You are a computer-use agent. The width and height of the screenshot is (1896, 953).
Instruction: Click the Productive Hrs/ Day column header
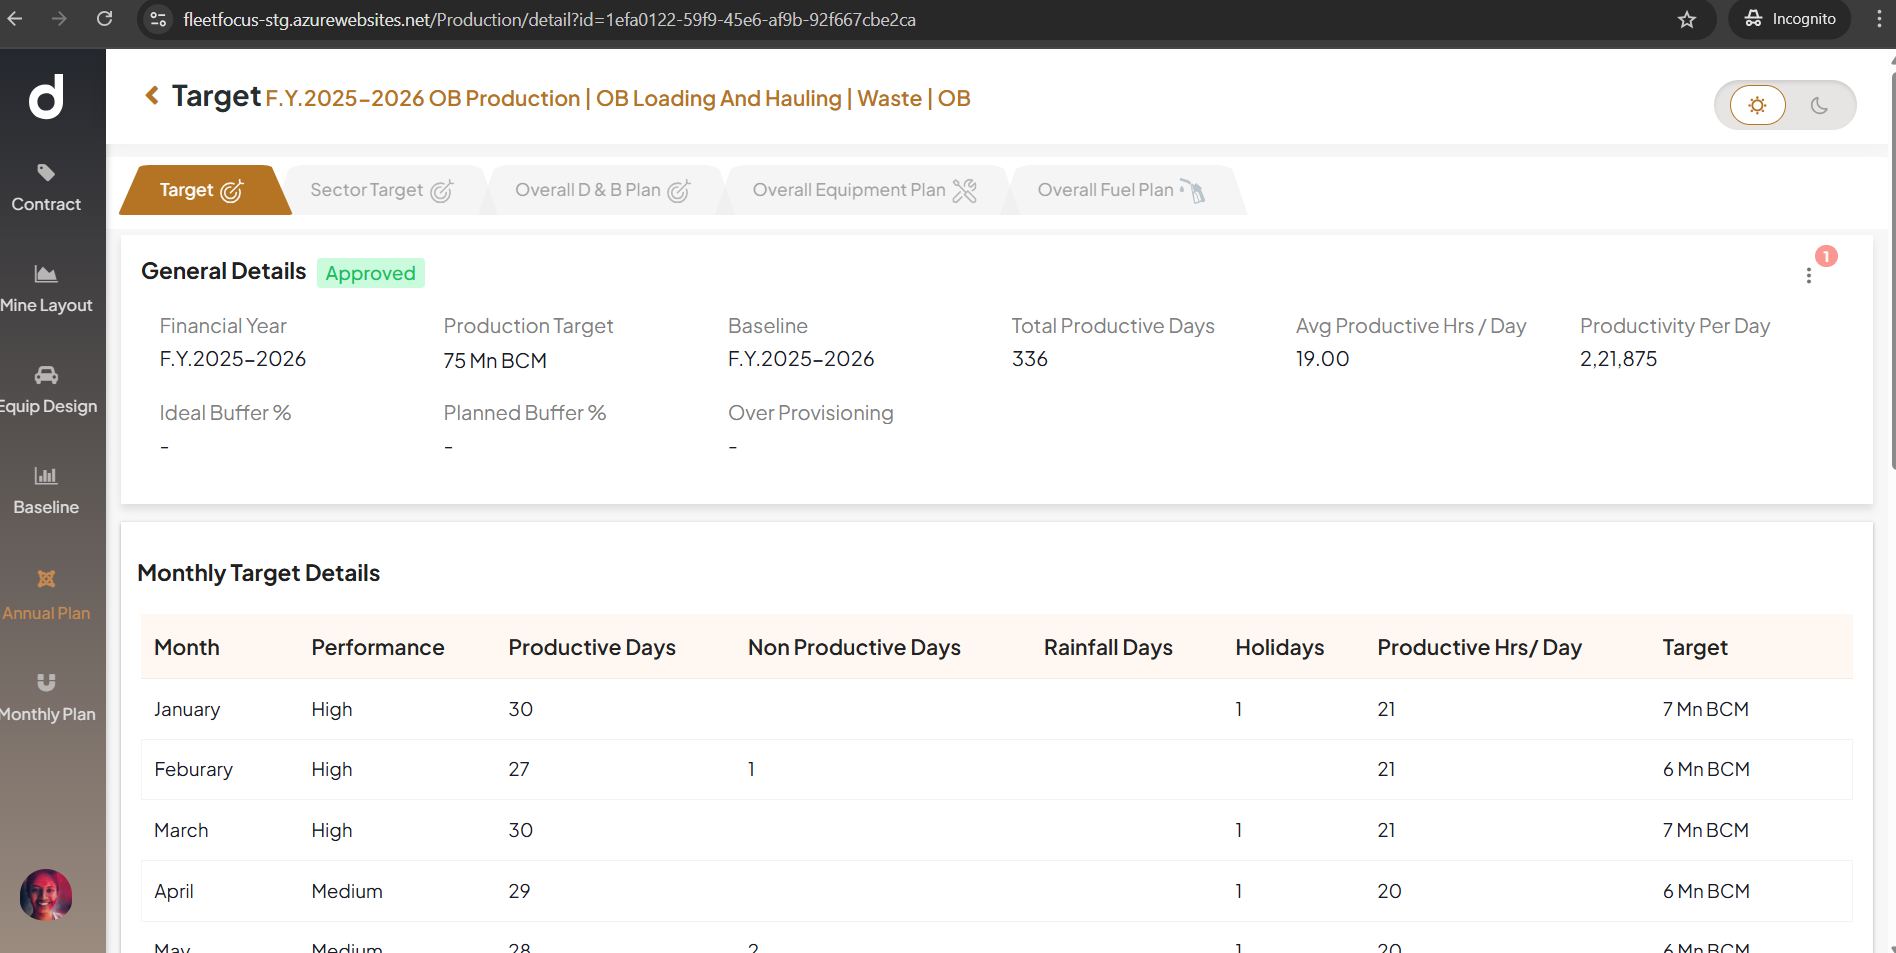[1479, 647]
